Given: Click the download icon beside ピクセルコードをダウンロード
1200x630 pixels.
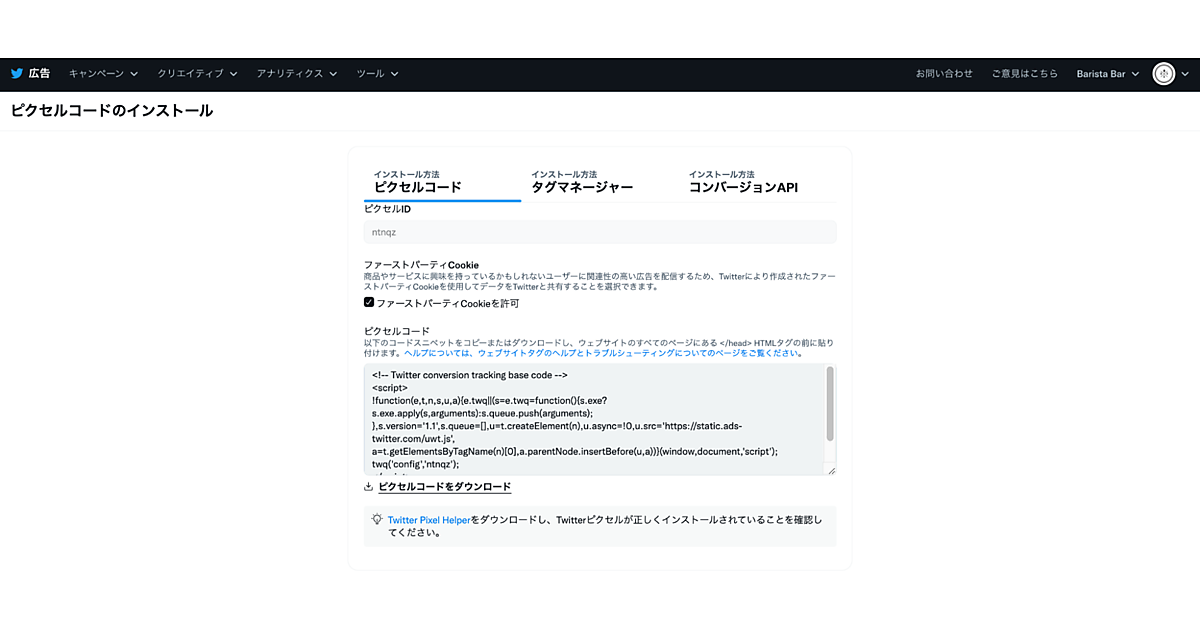Looking at the screenshot, I should pos(369,487).
